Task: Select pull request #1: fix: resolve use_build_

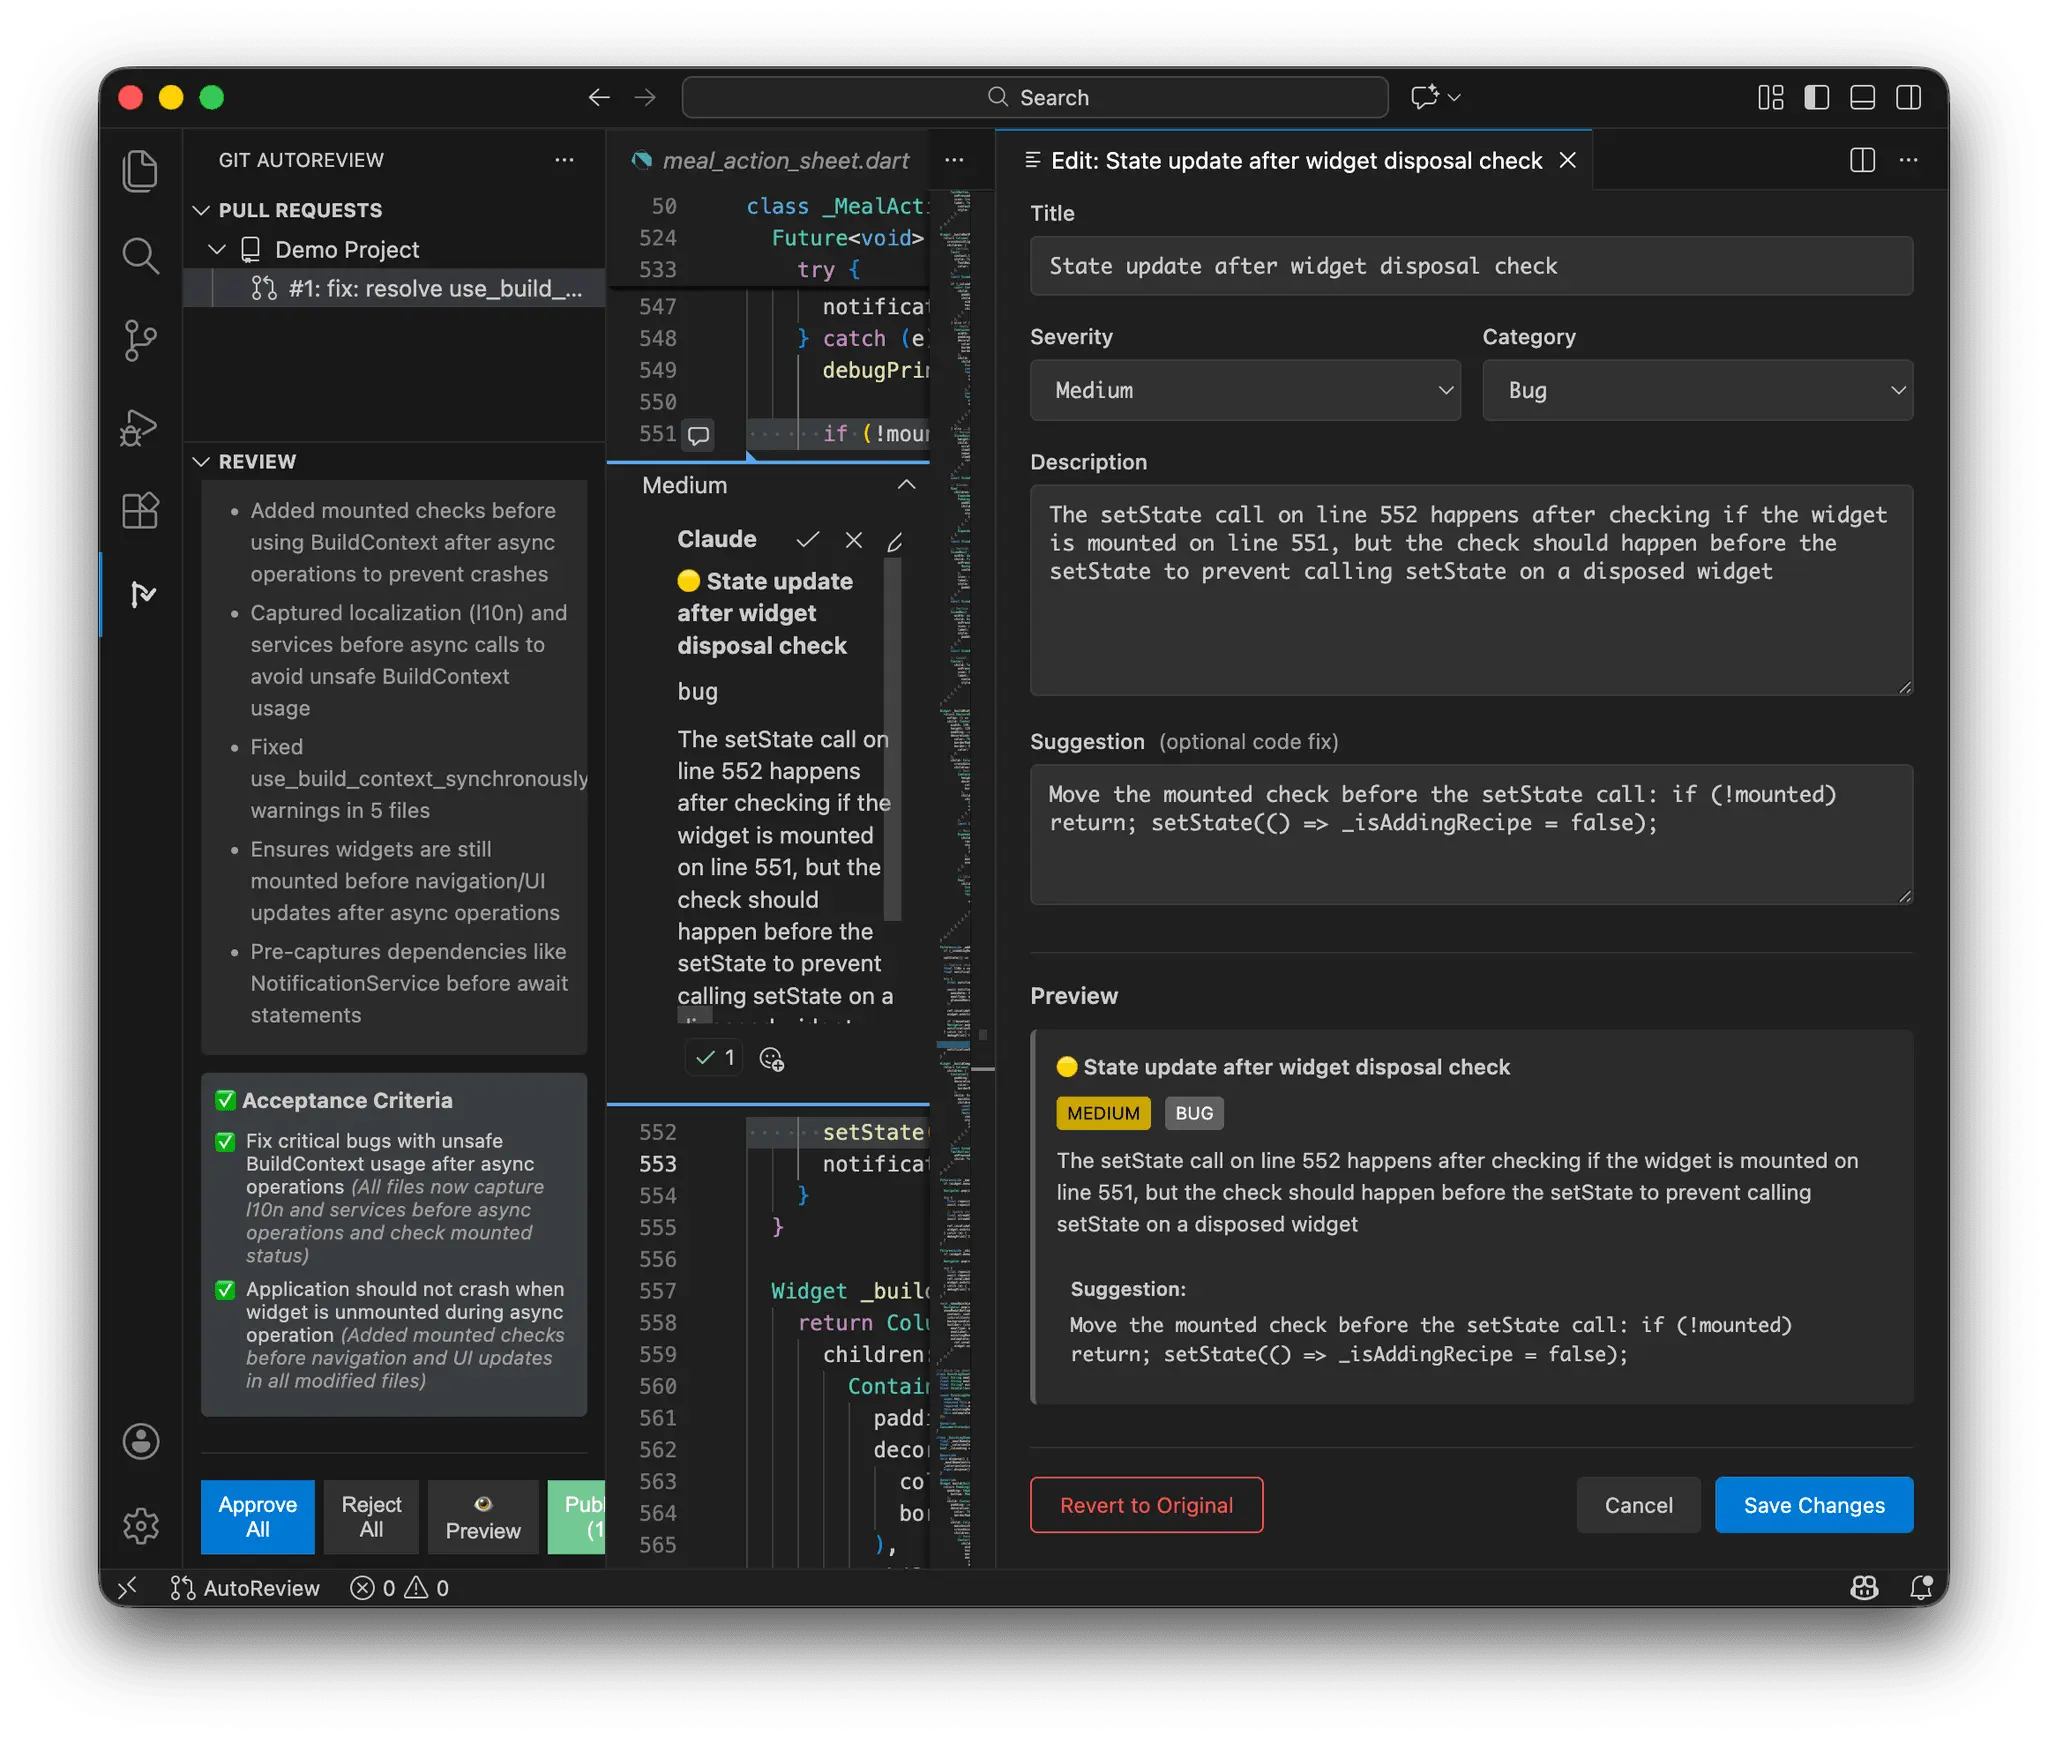Action: click(x=396, y=288)
